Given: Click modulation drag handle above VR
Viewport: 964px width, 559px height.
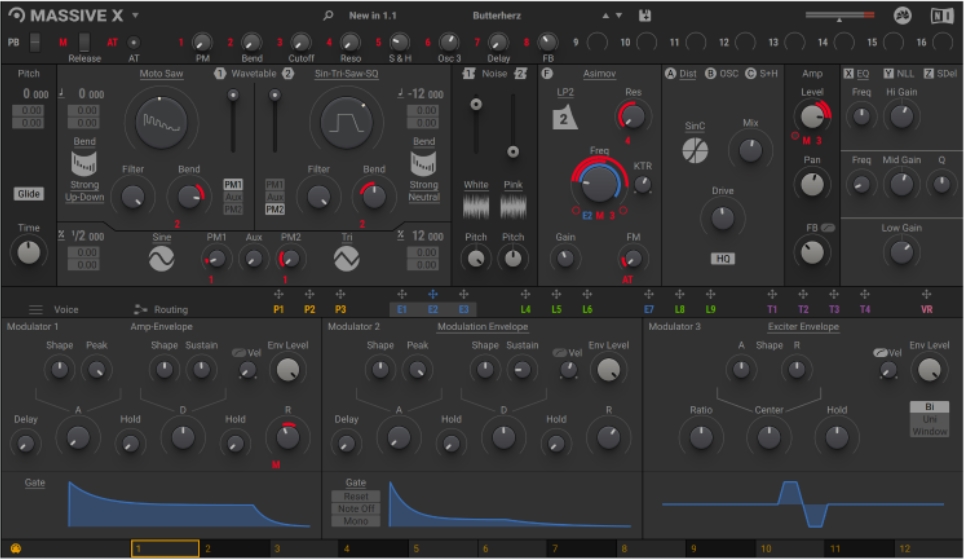Looking at the screenshot, I should (x=926, y=295).
